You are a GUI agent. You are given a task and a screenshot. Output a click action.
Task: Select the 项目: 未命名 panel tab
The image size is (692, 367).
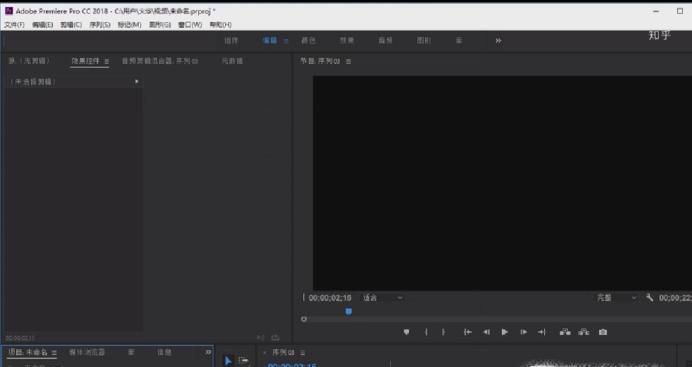click(x=27, y=352)
